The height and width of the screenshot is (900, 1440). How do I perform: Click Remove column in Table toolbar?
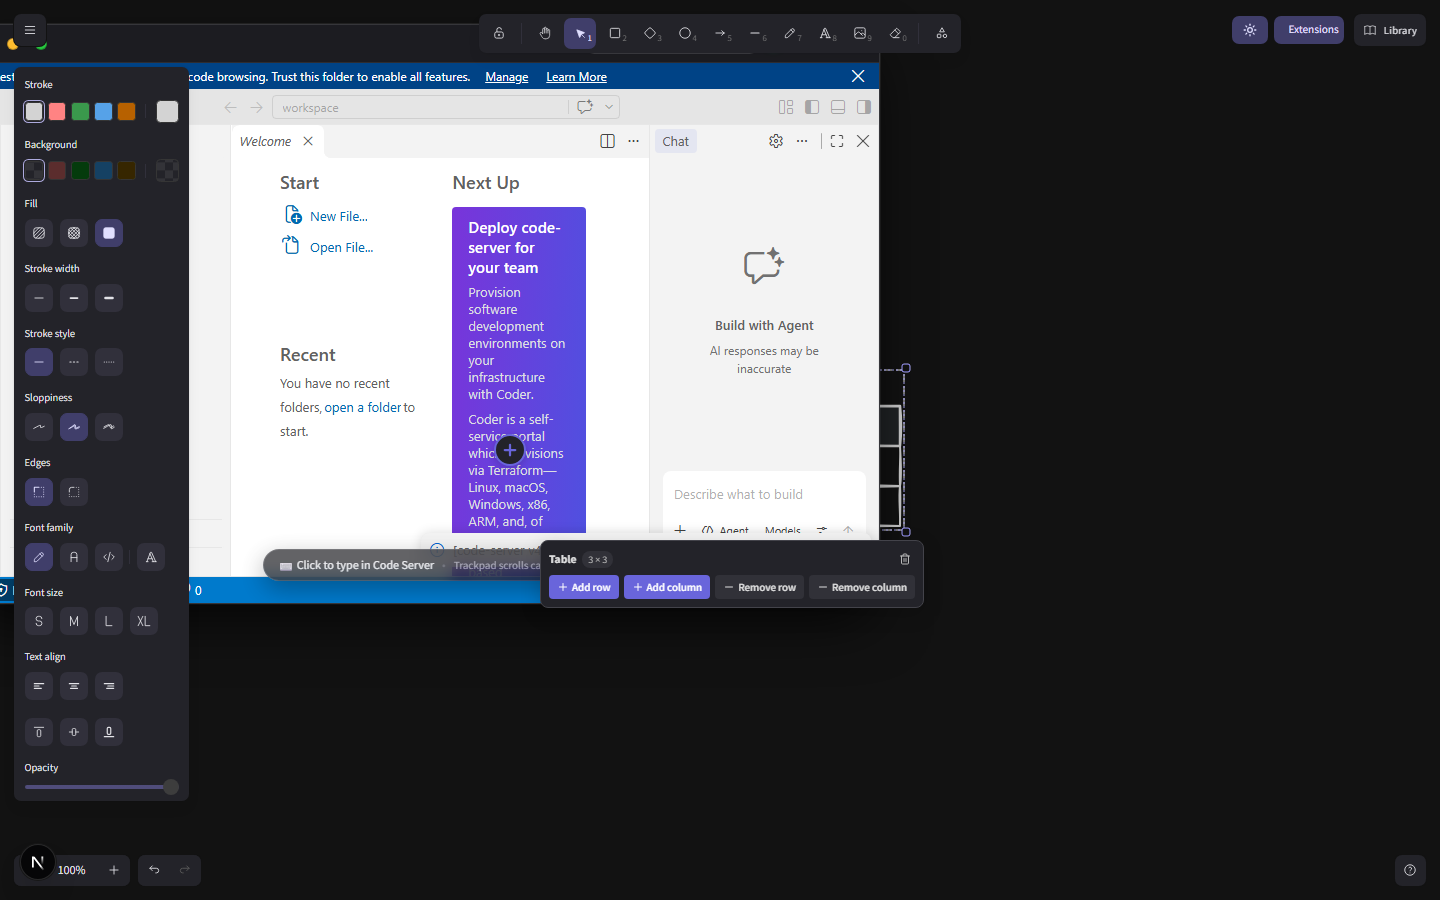click(x=862, y=587)
